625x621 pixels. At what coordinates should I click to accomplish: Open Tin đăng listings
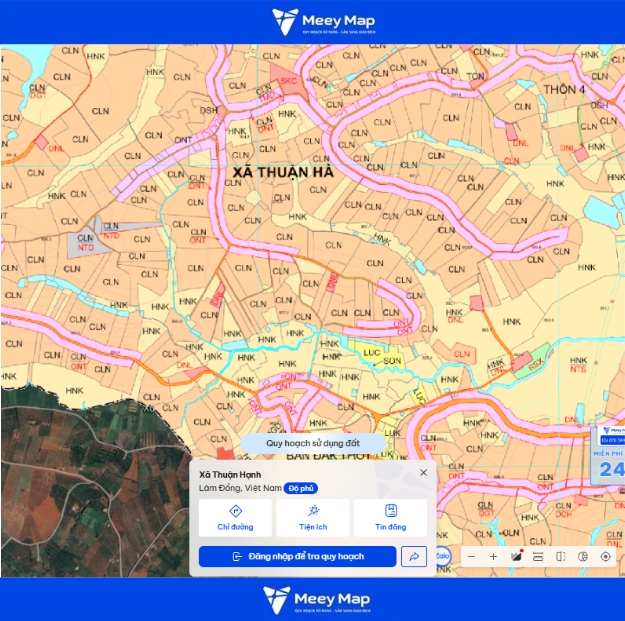391,518
